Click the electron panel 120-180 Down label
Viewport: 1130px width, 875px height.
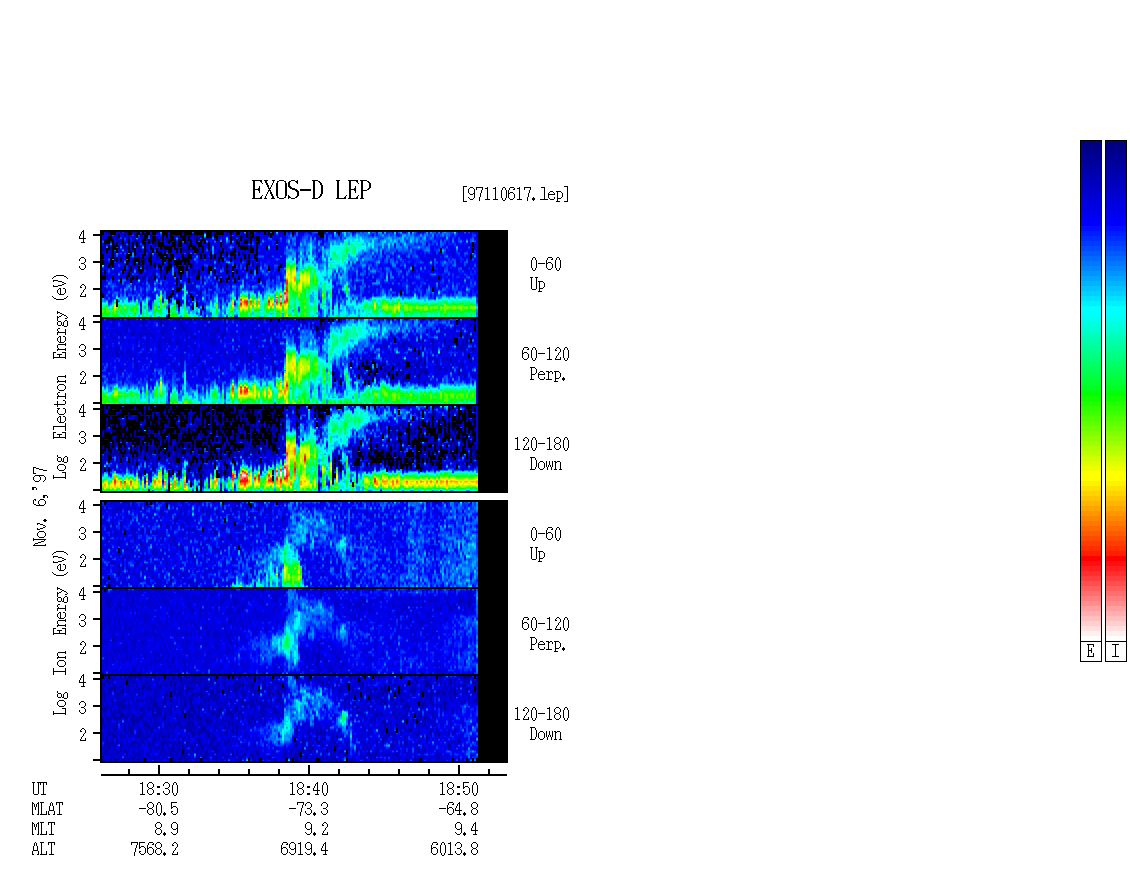[x=542, y=454]
